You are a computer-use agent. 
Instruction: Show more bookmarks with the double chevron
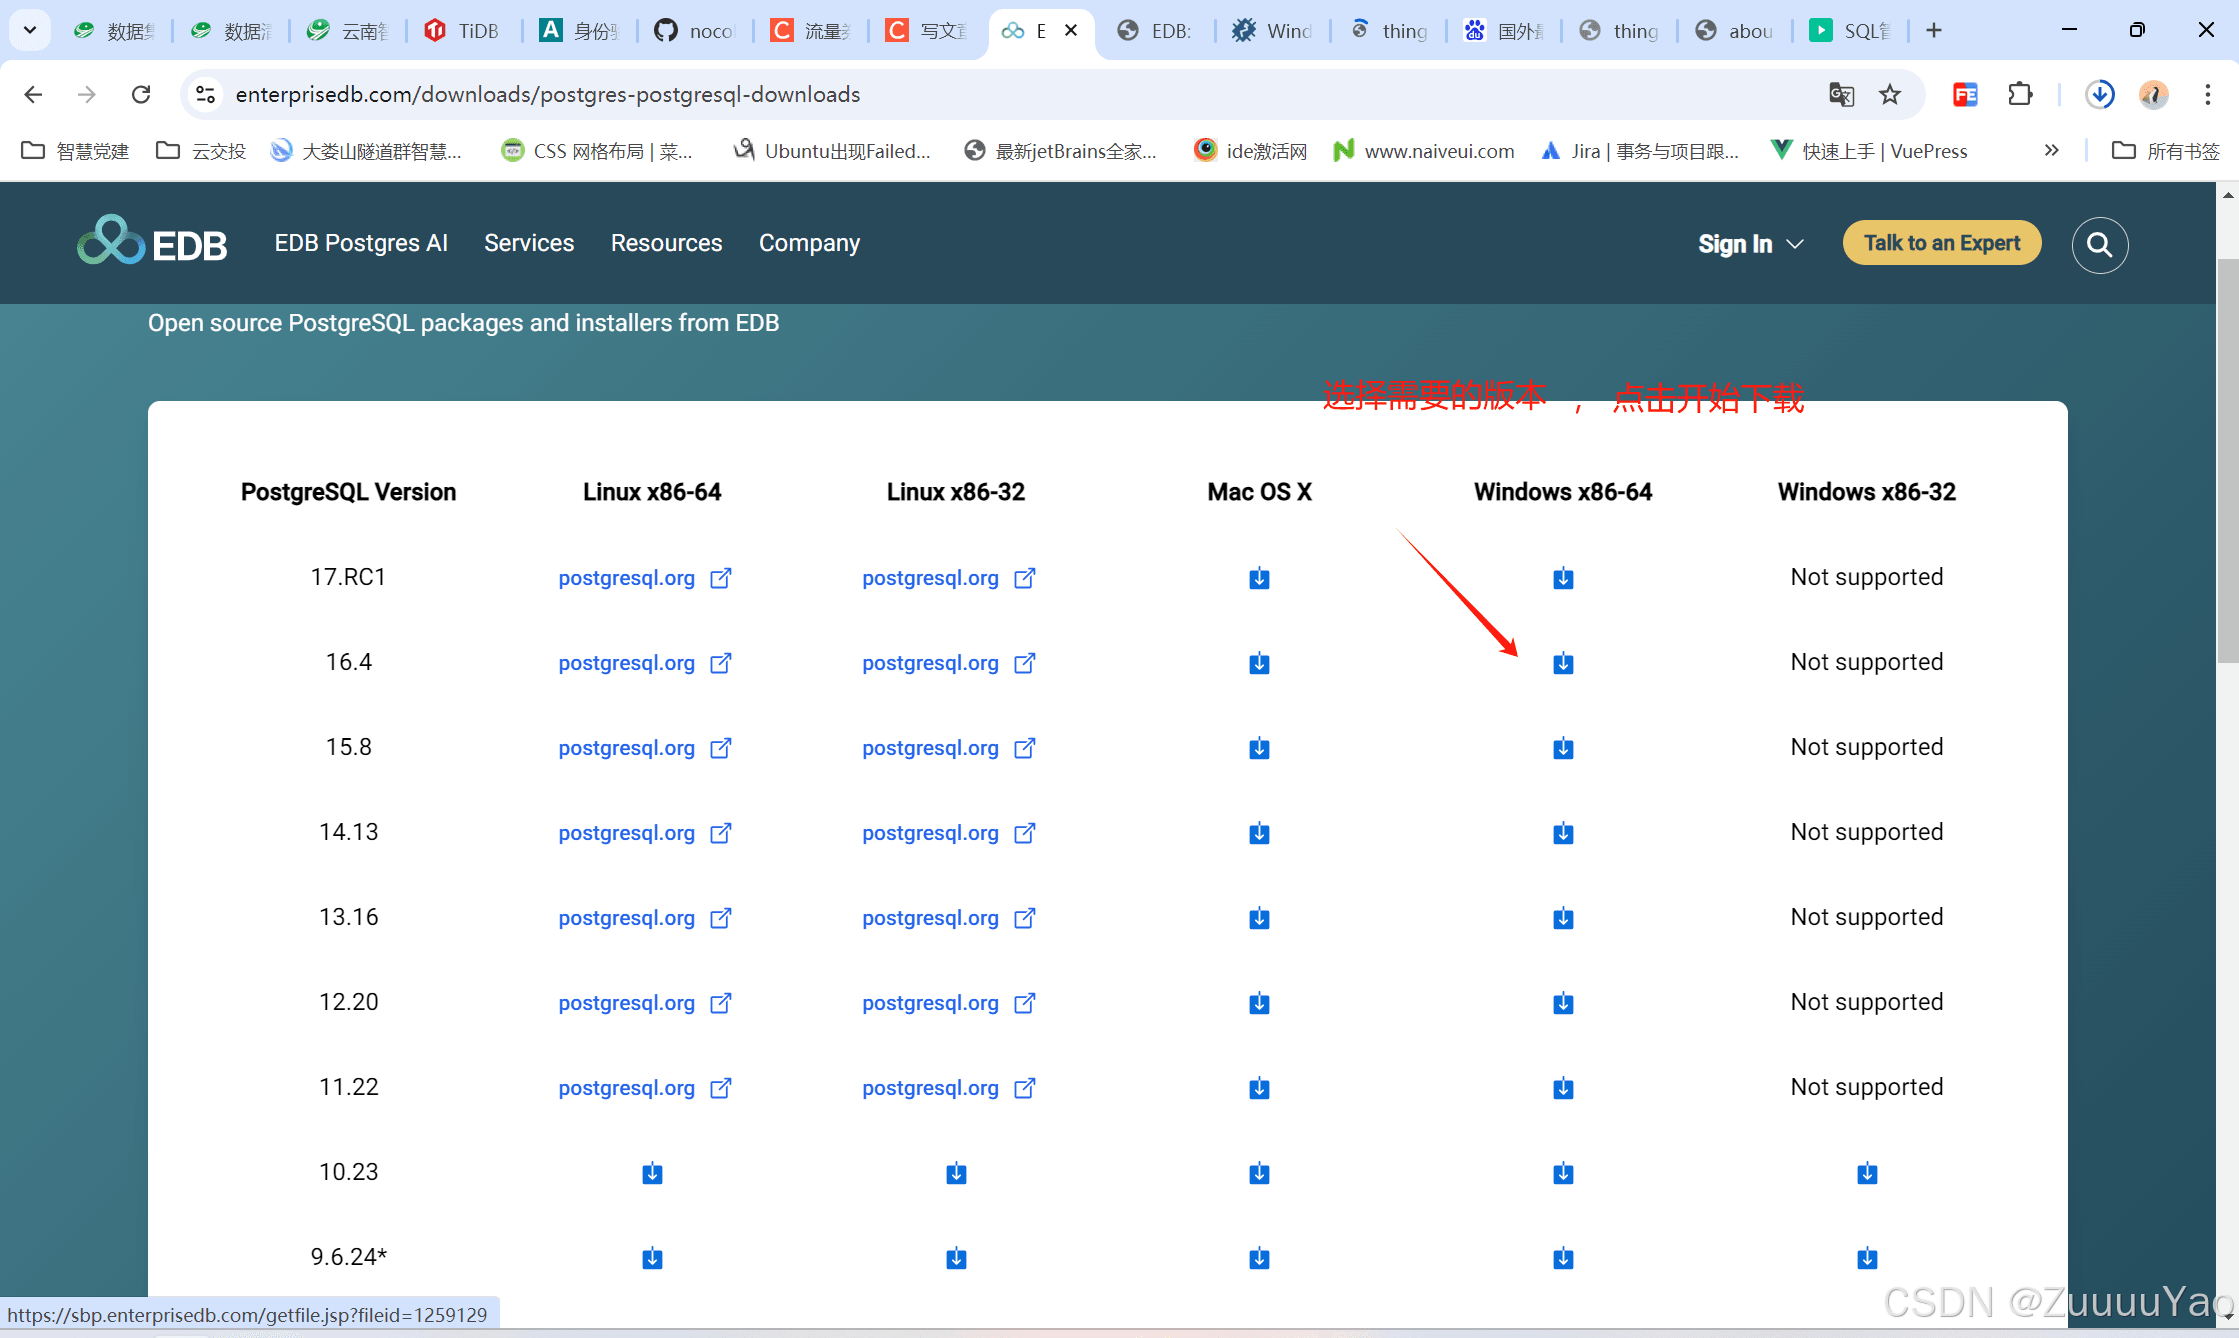coord(2052,150)
